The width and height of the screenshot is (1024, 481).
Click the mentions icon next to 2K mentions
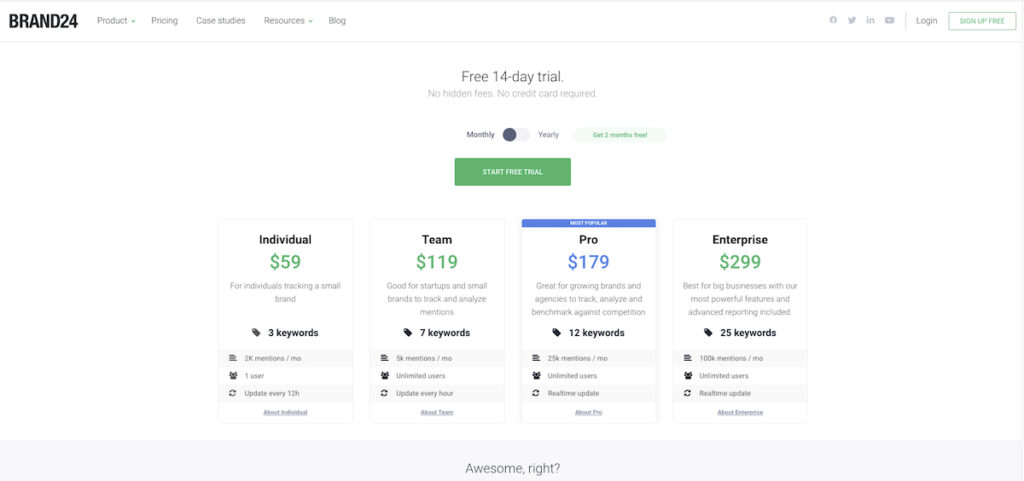tap(232, 358)
